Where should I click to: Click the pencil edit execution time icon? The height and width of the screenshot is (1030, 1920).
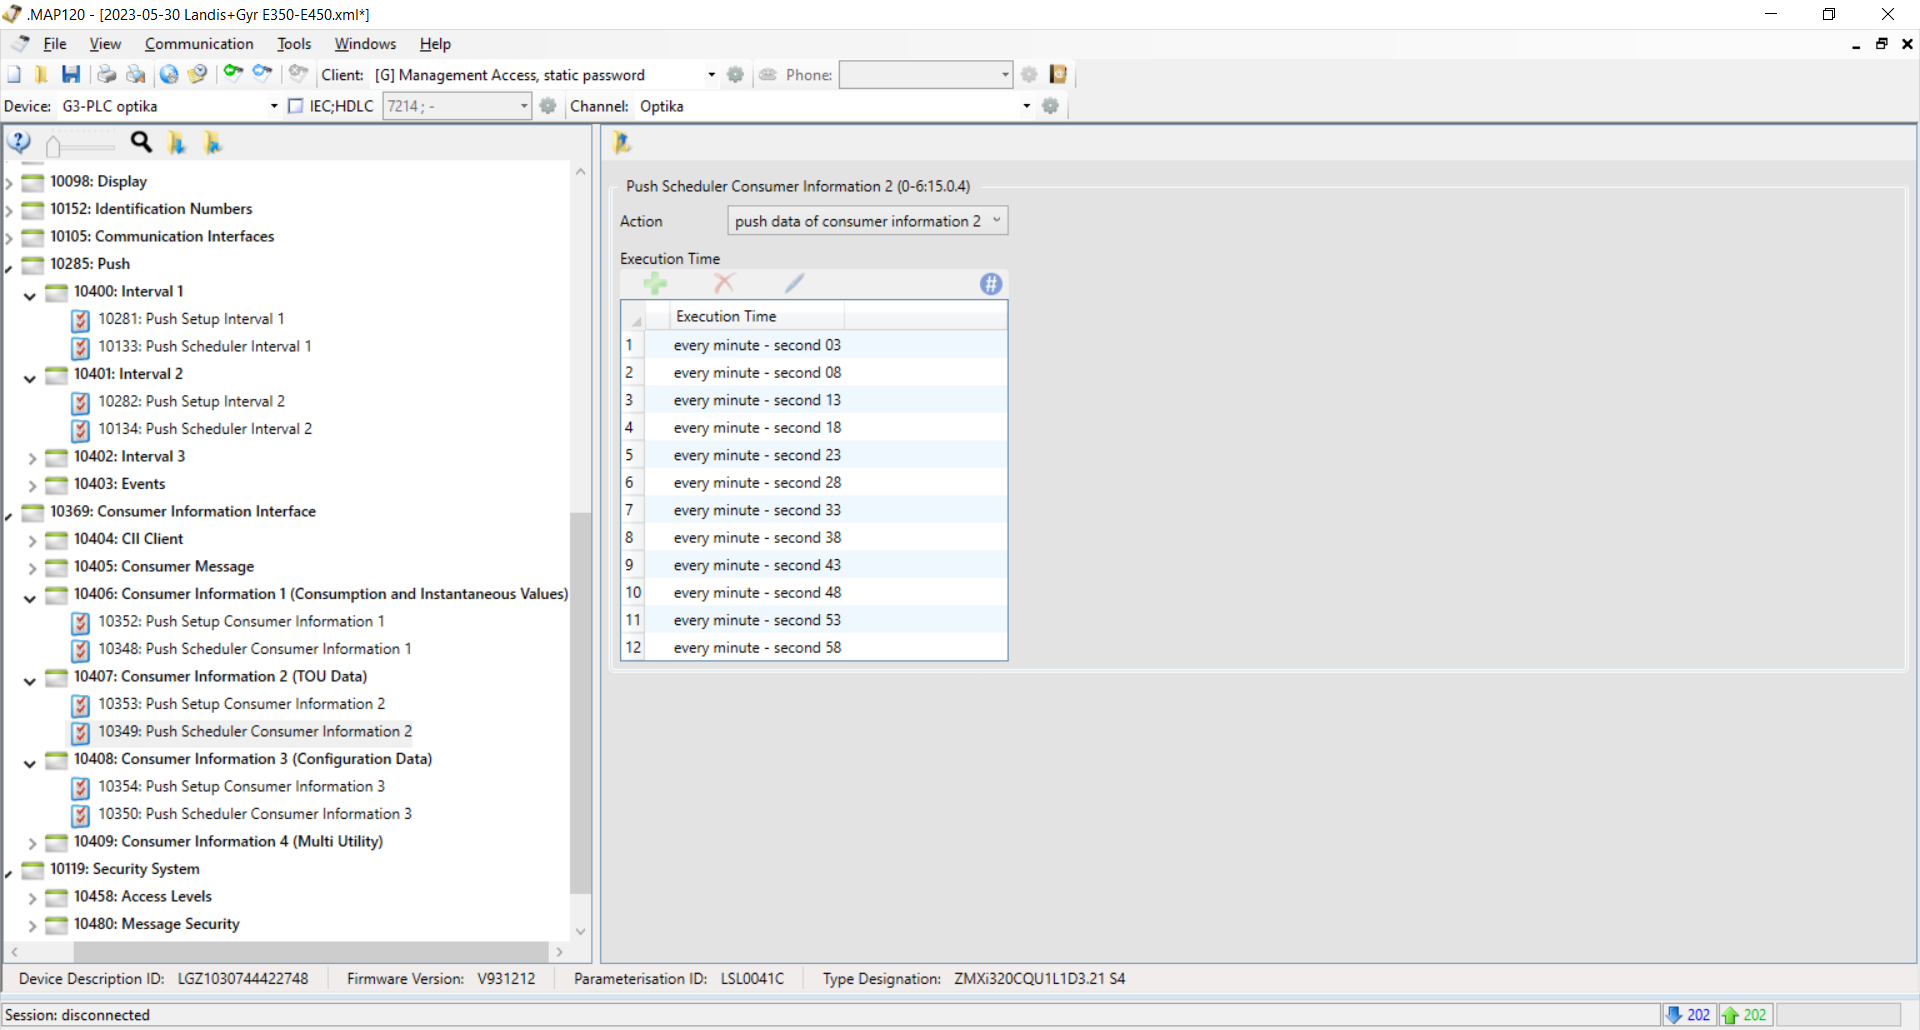coord(794,284)
